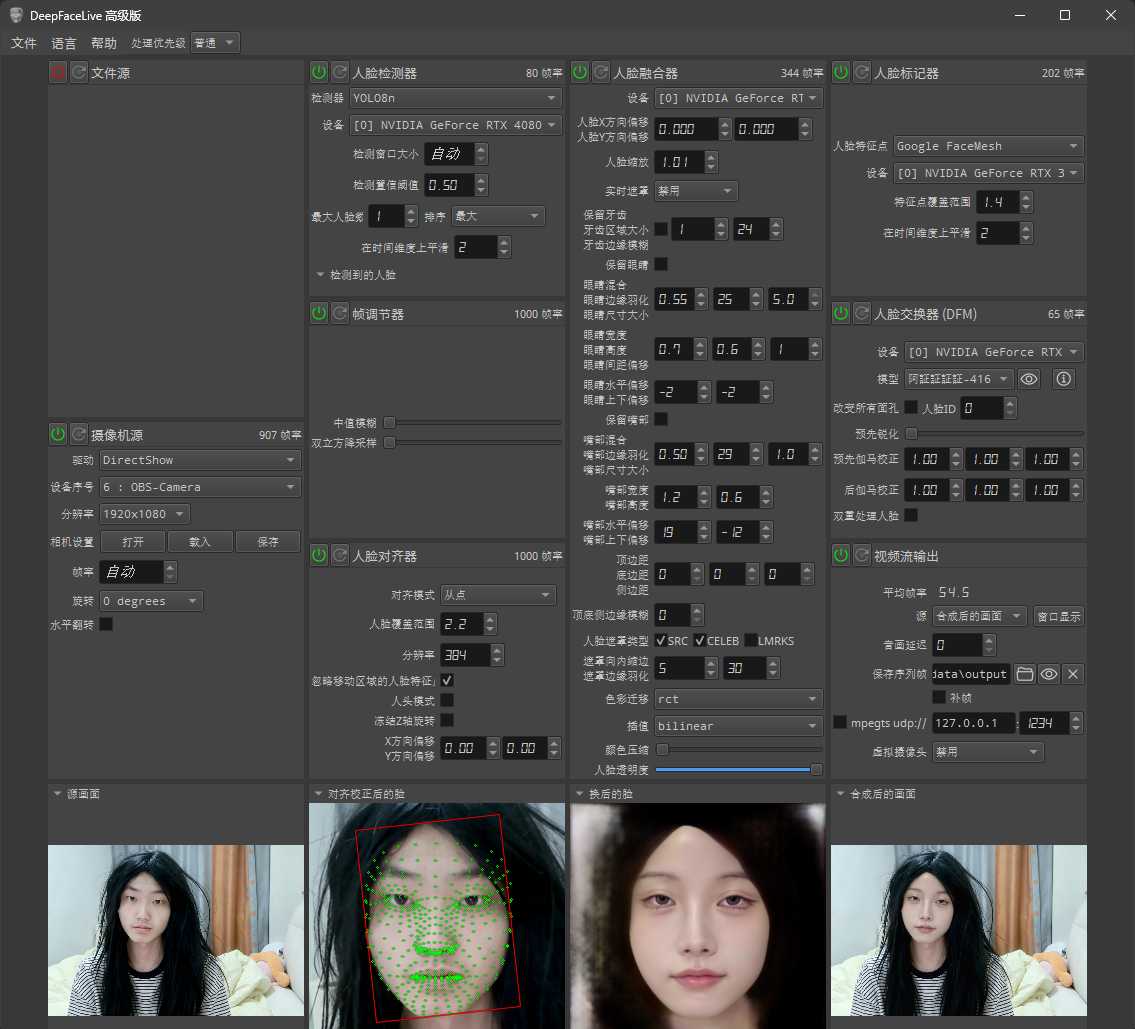Click the 窗口显示 button
The image size is (1135, 1029).
(x=1058, y=616)
